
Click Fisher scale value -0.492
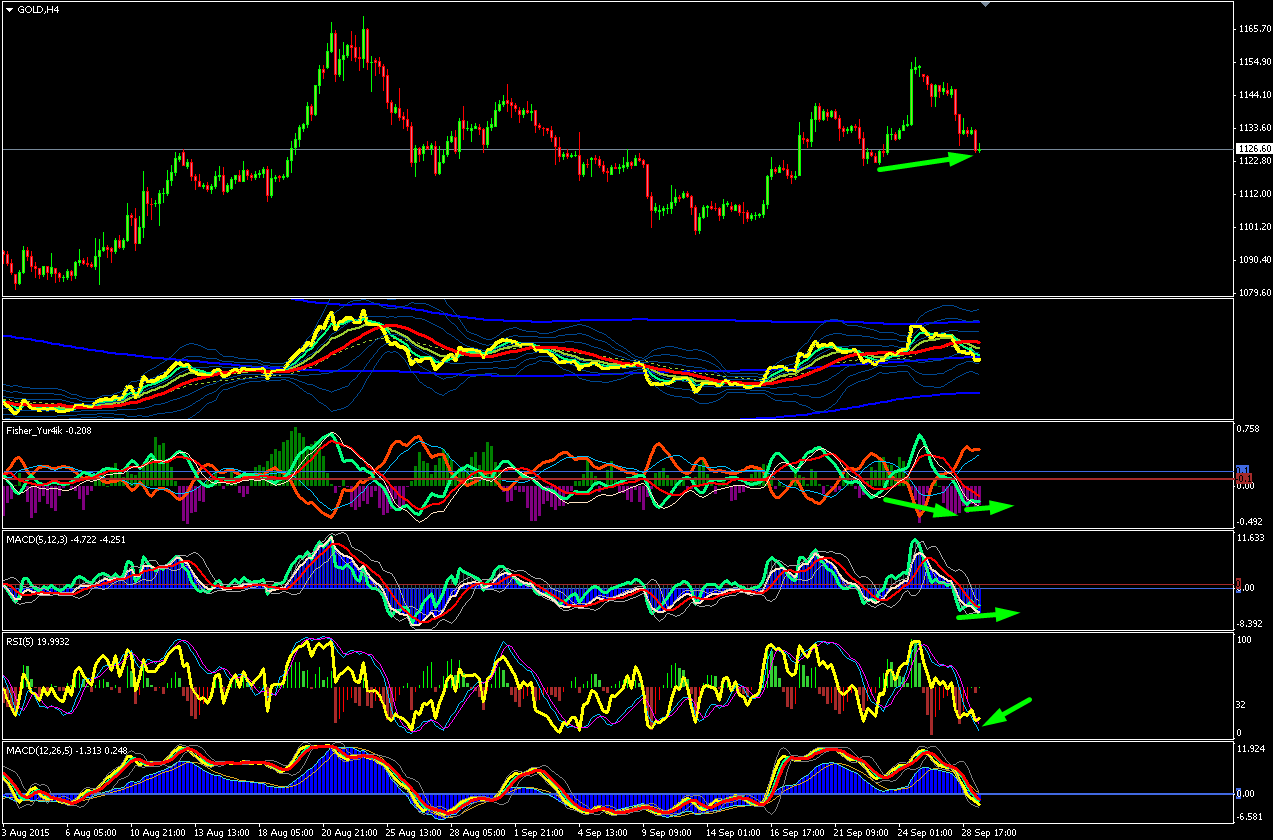(x=1250, y=521)
